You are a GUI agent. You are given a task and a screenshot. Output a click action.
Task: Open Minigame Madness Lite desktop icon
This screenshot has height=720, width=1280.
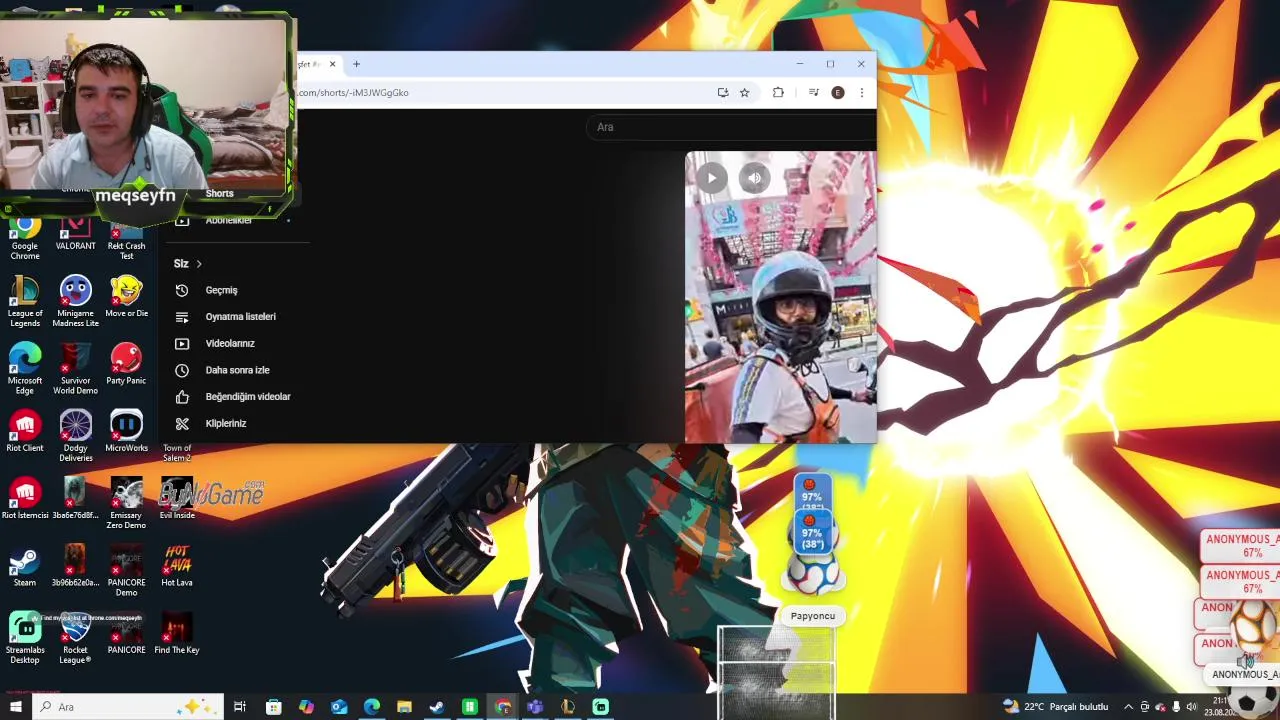76,302
